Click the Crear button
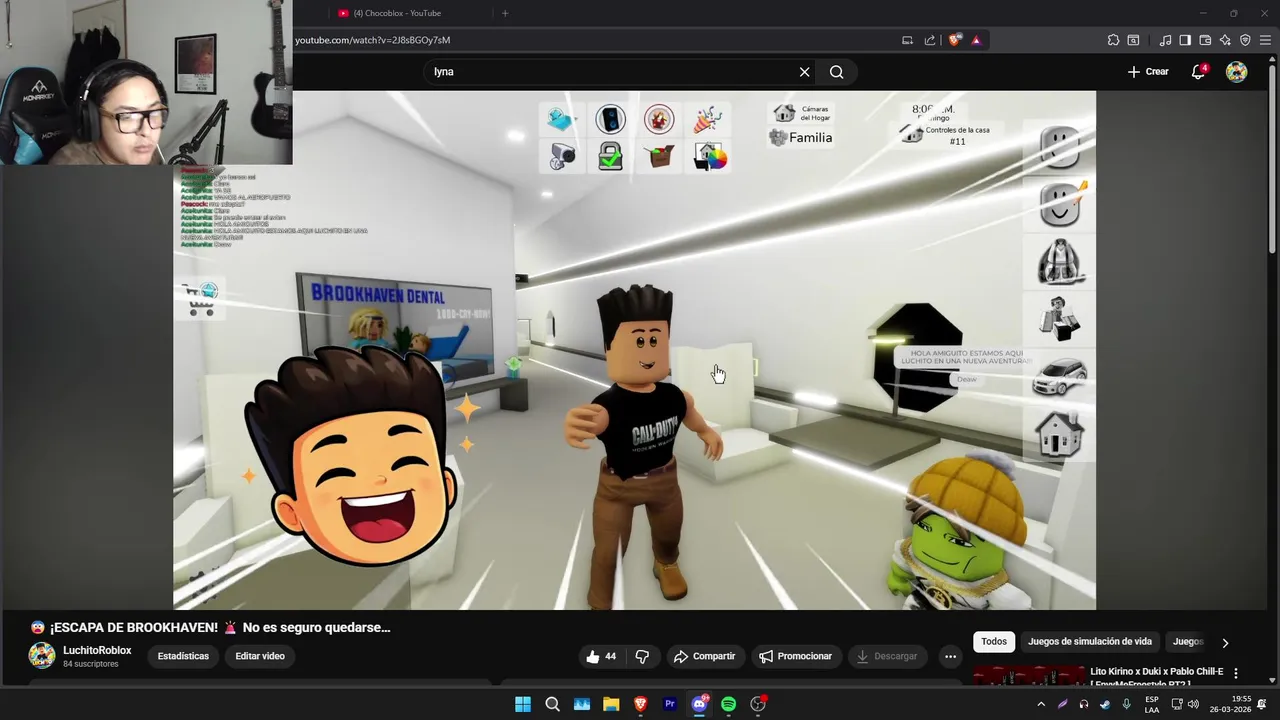The height and width of the screenshot is (720, 1280). coord(1148,72)
